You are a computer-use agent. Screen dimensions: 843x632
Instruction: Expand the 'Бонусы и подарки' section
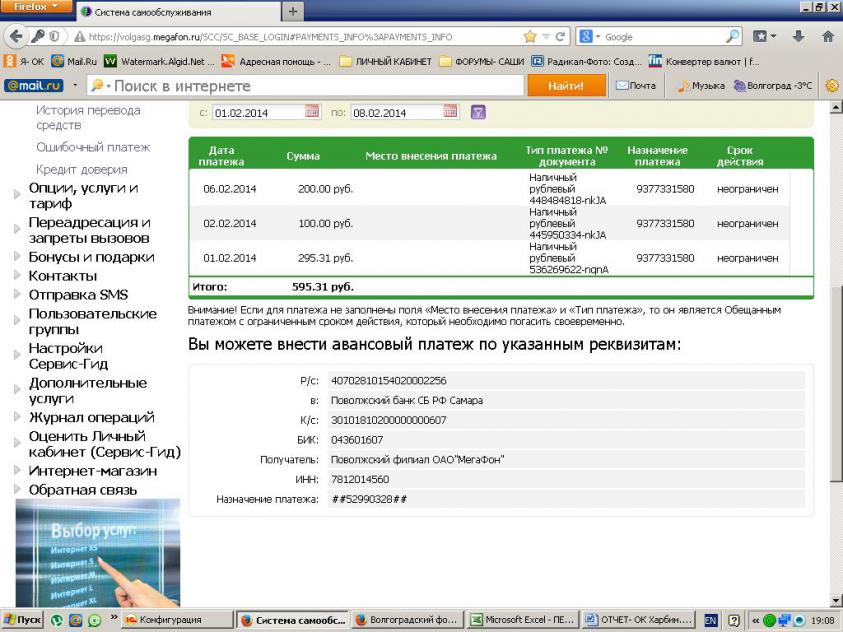coord(91,257)
